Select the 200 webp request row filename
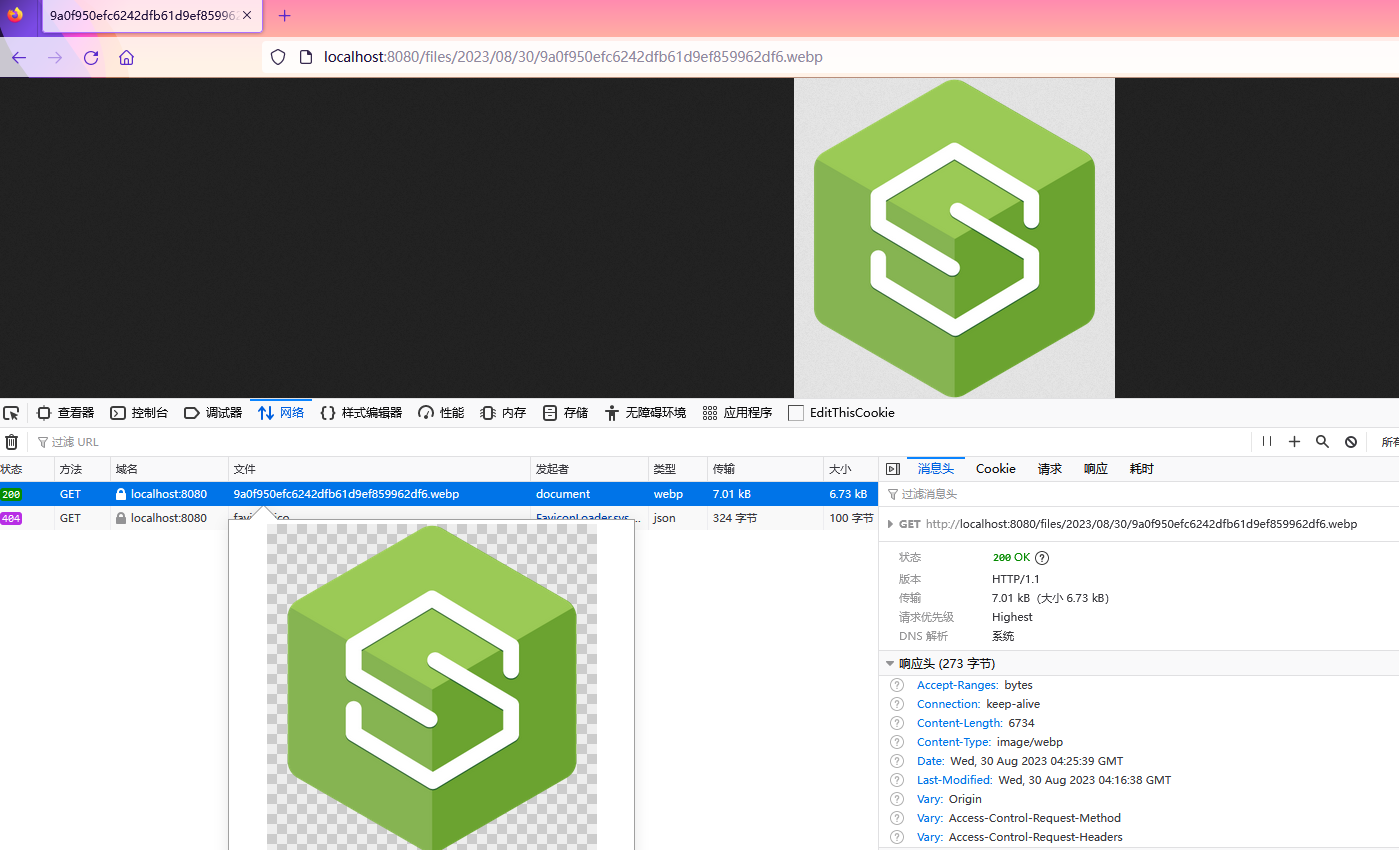 346,494
